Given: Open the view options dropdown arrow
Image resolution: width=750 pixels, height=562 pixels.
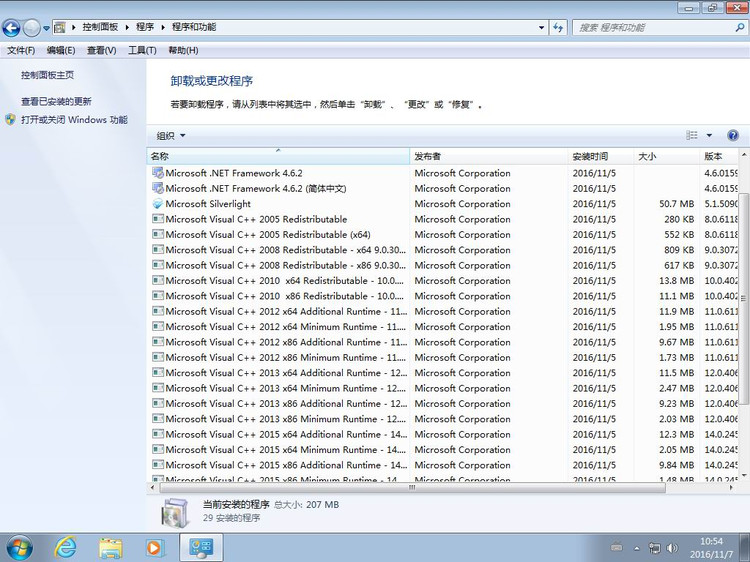Looking at the screenshot, I should click(x=709, y=135).
